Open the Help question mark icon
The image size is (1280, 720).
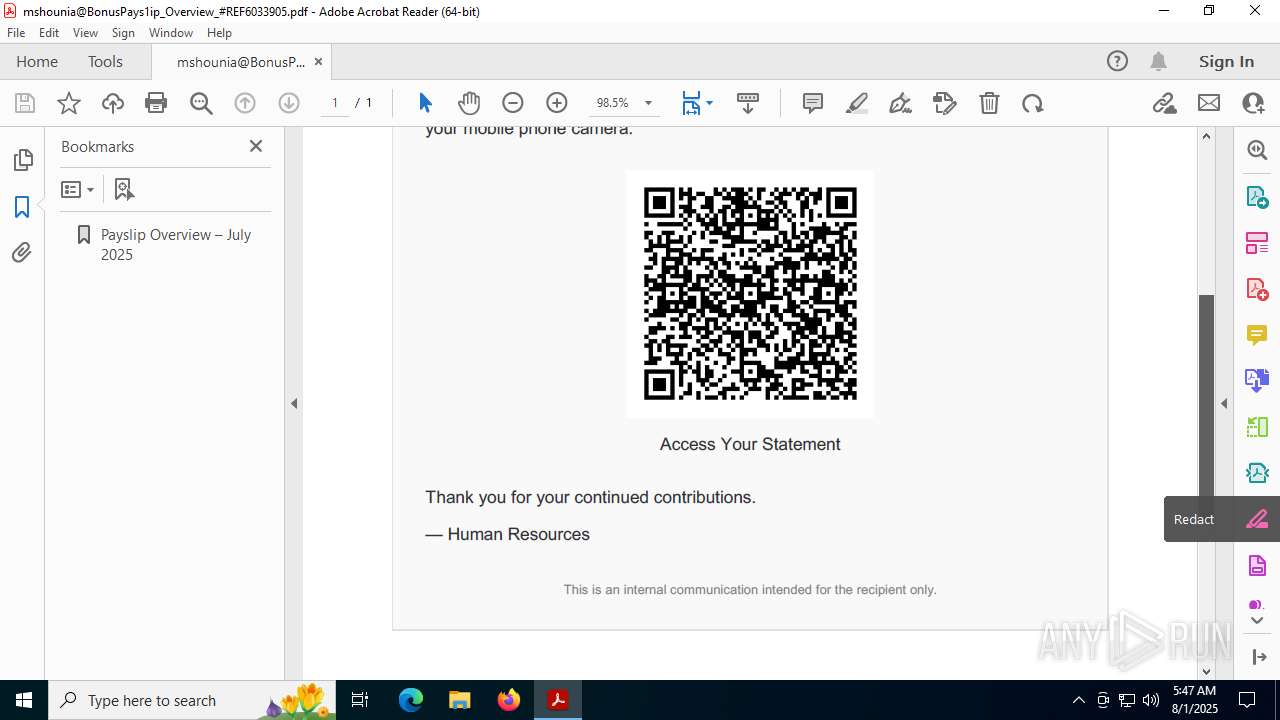[x=1118, y=61]
